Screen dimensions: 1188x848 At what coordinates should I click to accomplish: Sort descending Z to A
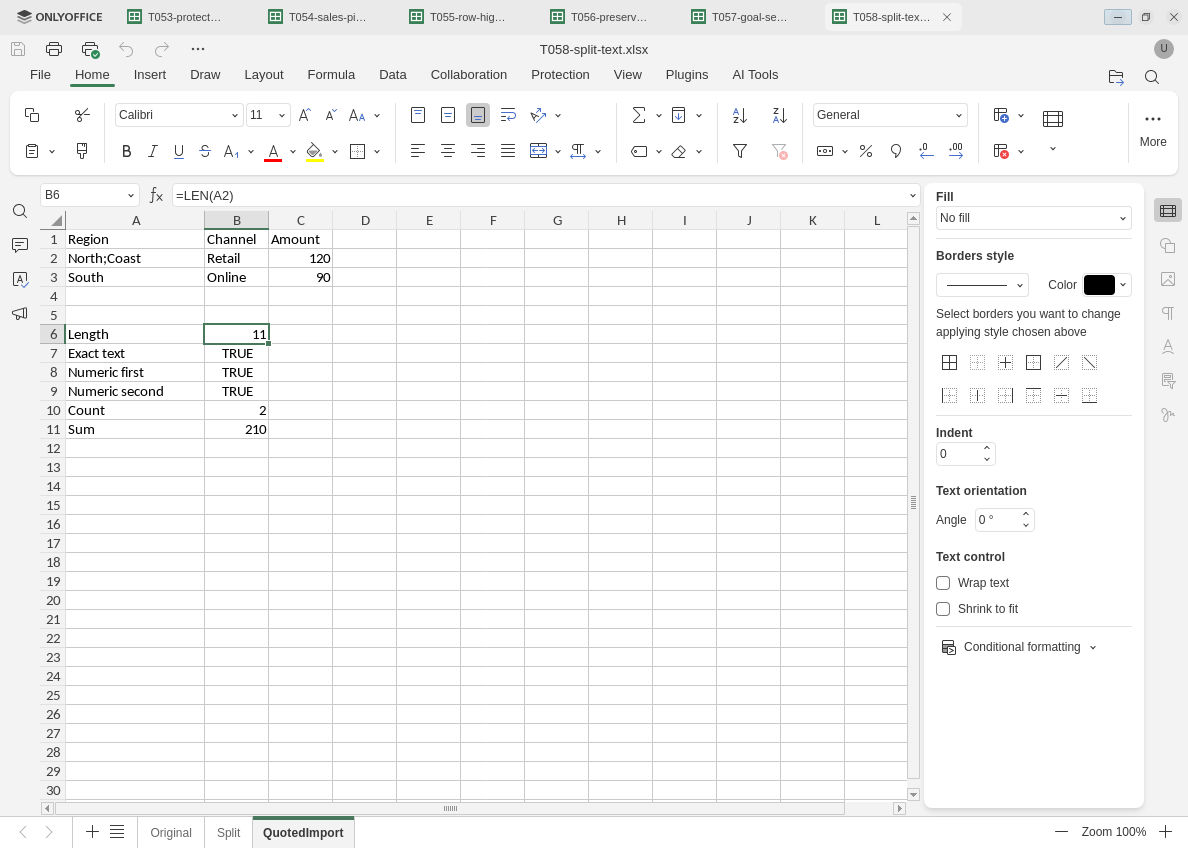click(x=779, y=115)
